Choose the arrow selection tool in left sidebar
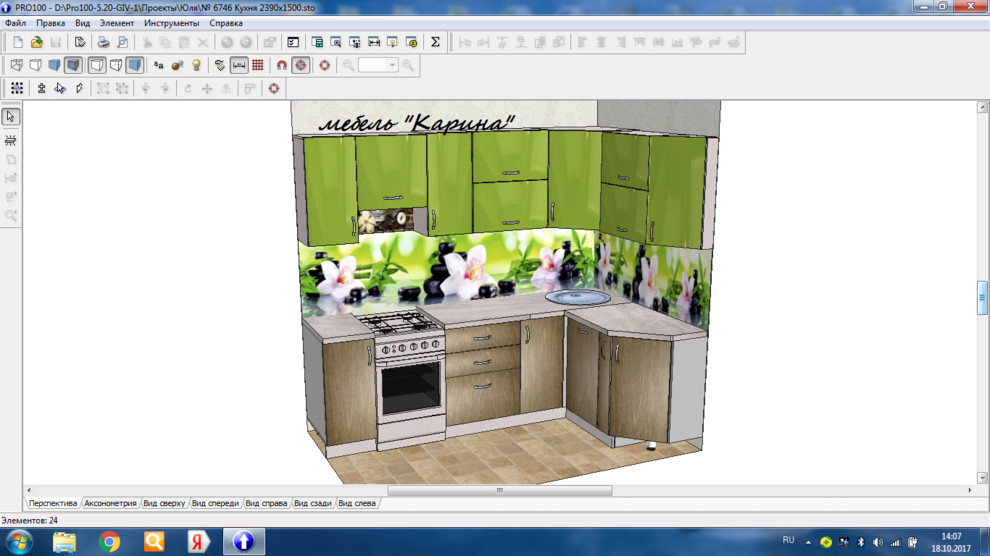 pos(11,116)
